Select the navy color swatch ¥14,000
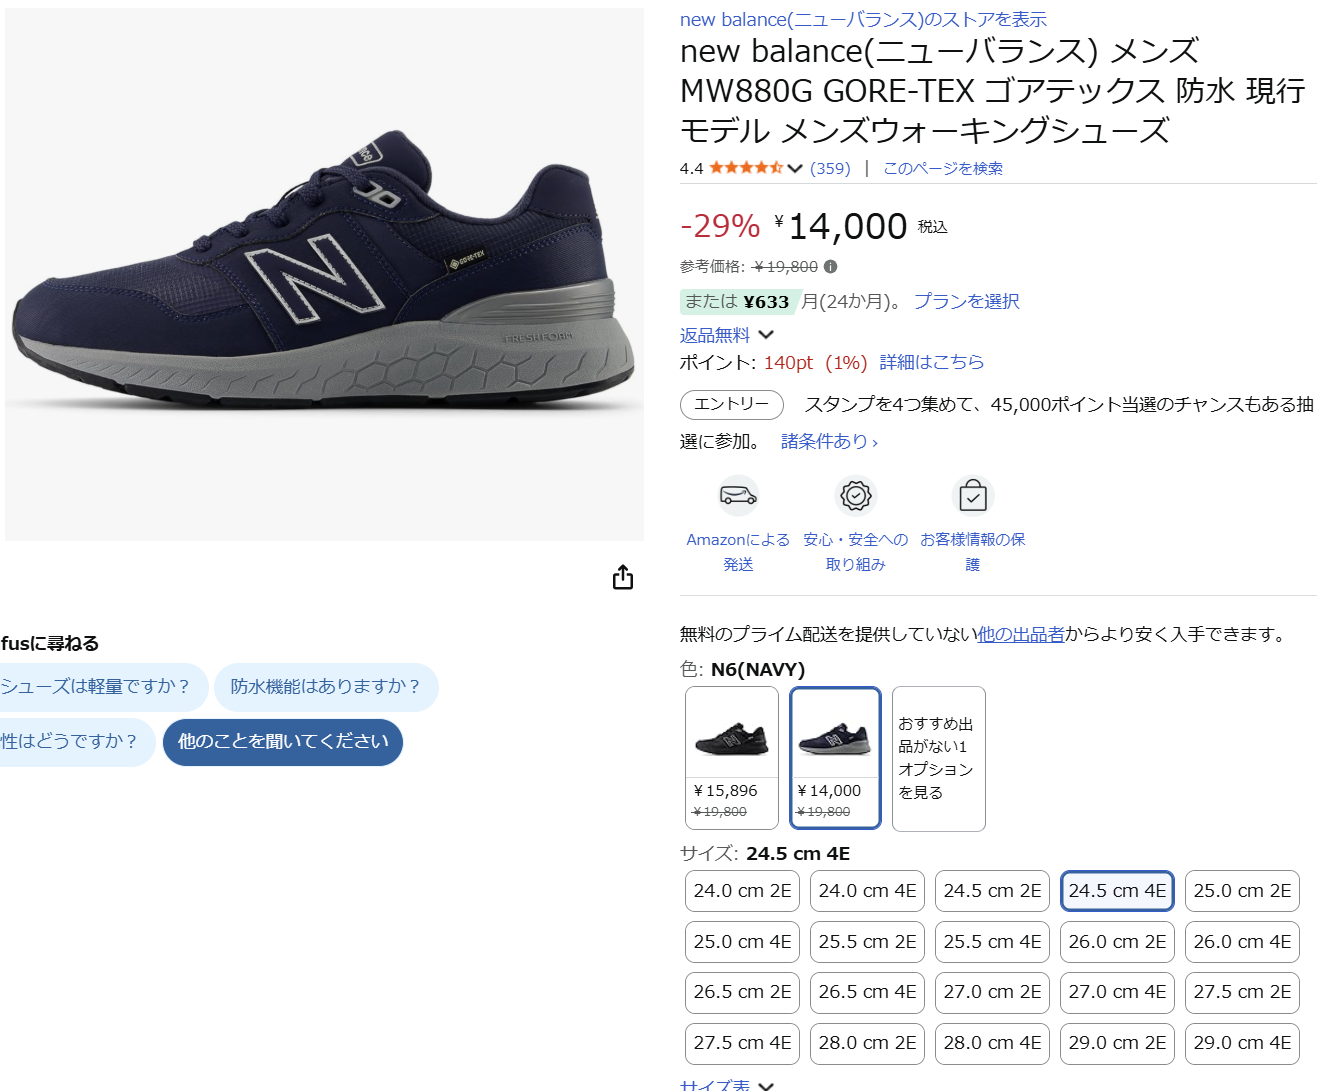This screenshot has width=1343, height=1091. pos(835,757)
